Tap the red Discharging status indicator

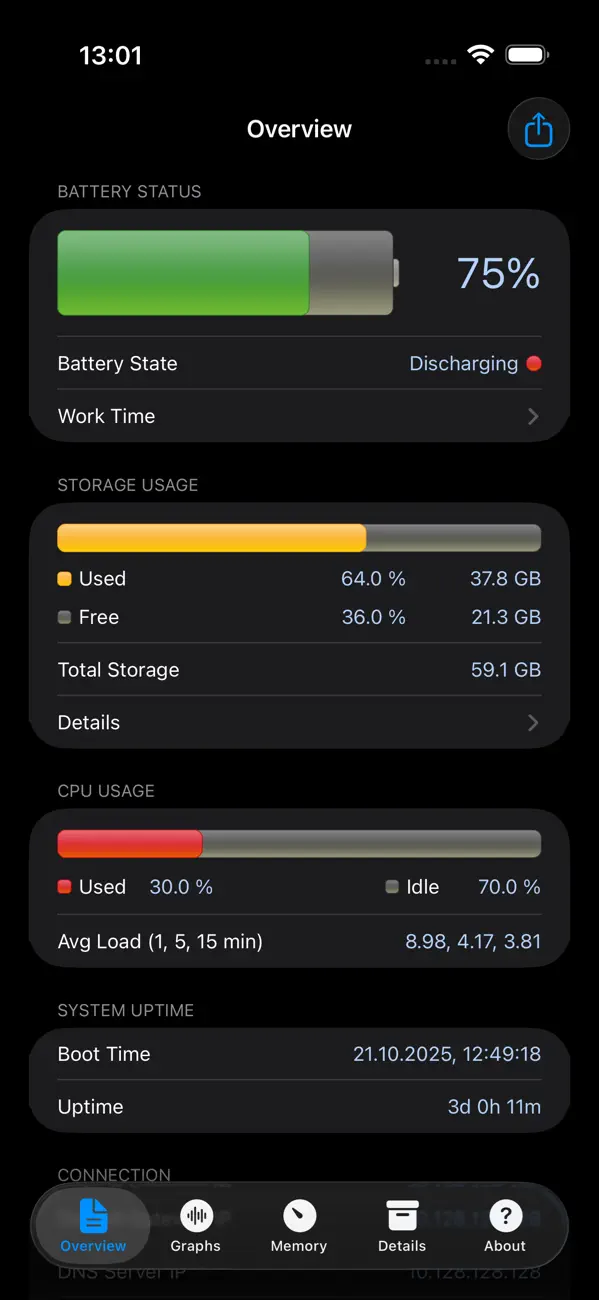click(534, 363)
